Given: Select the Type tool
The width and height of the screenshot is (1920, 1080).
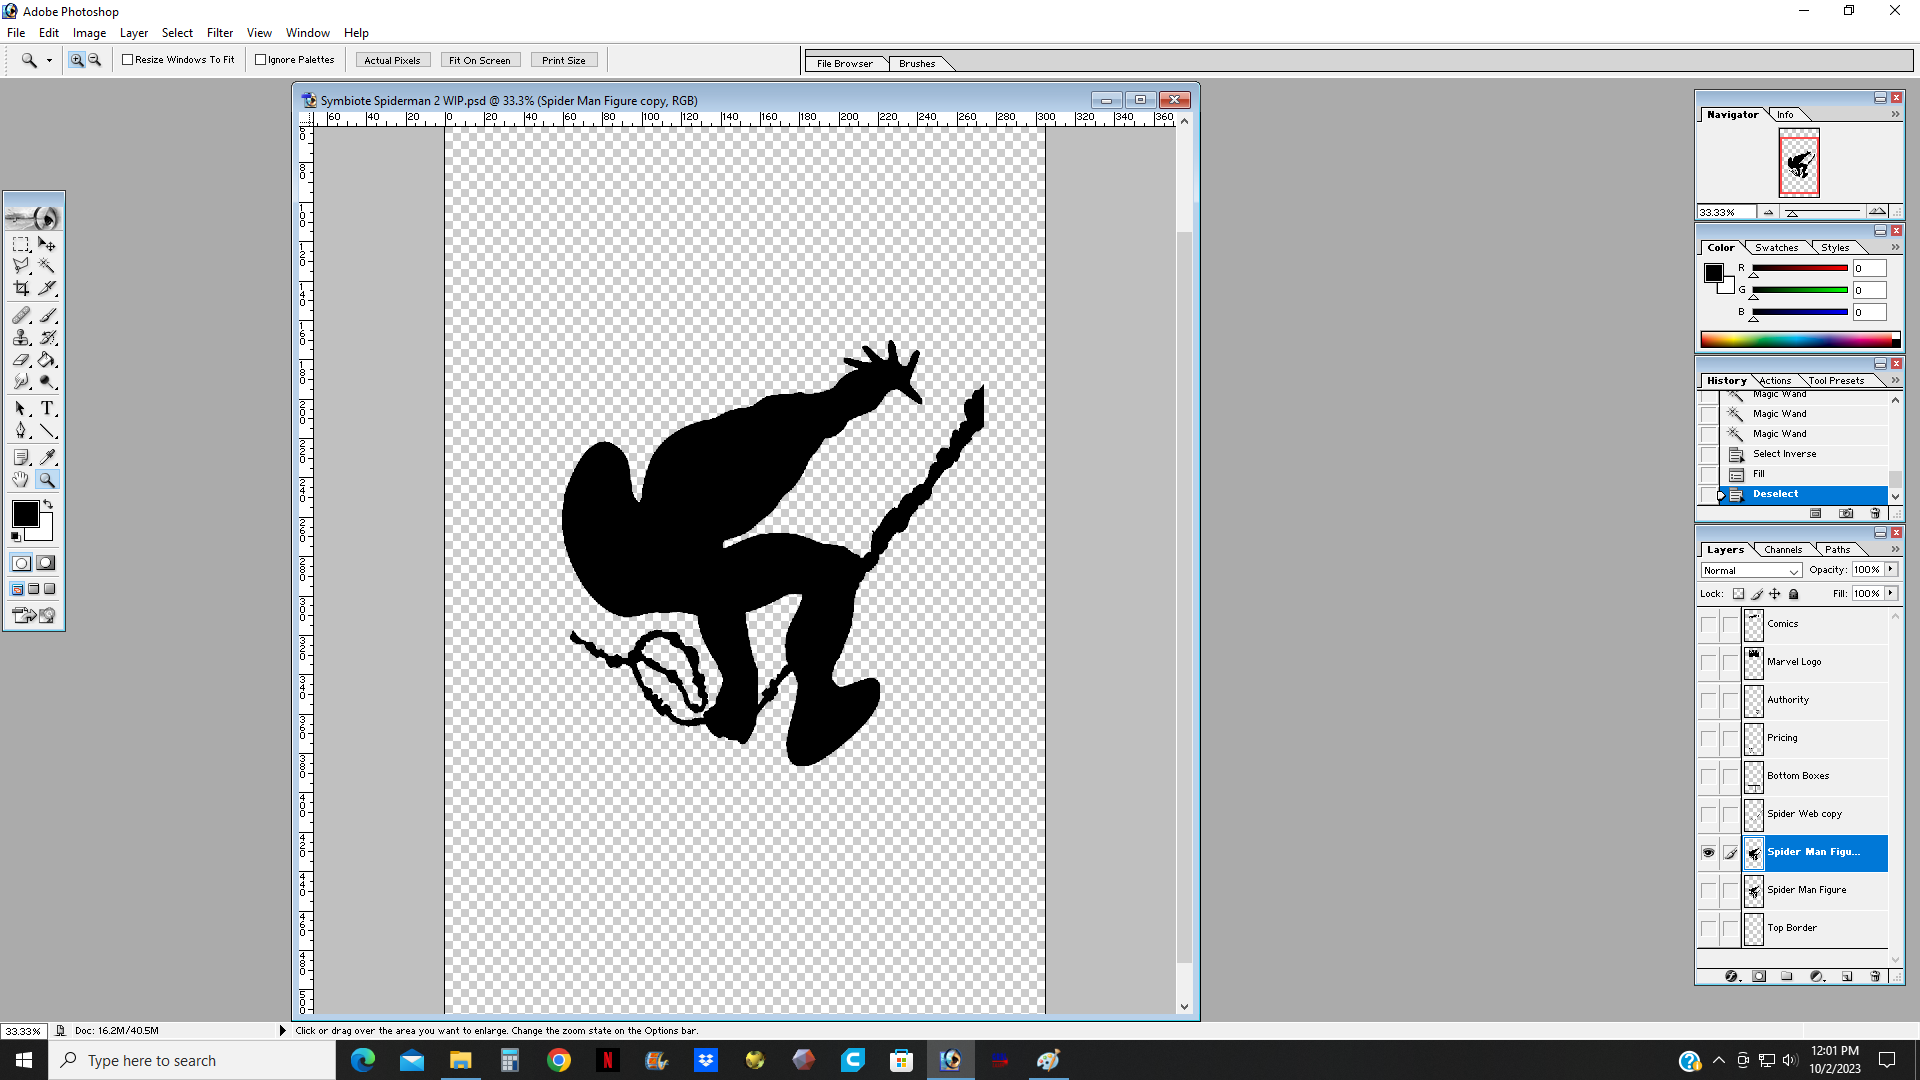Looking at the screenshot, I should (47, 408).
